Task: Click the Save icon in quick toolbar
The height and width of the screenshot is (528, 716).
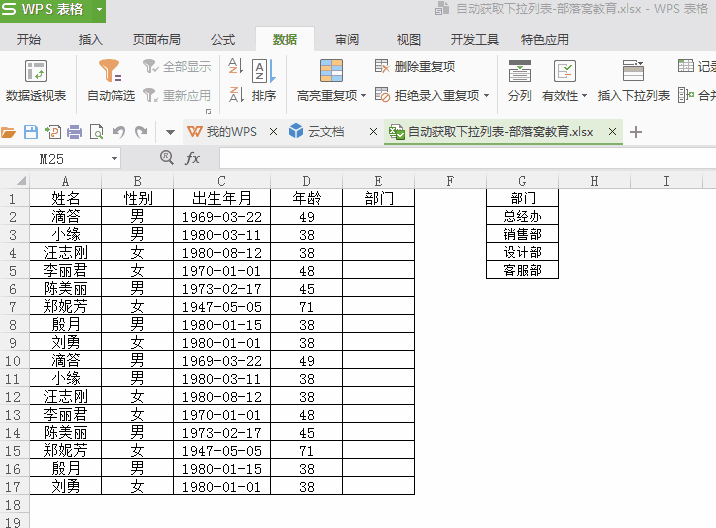Action: pyautogui.click(x=31, y=132)
